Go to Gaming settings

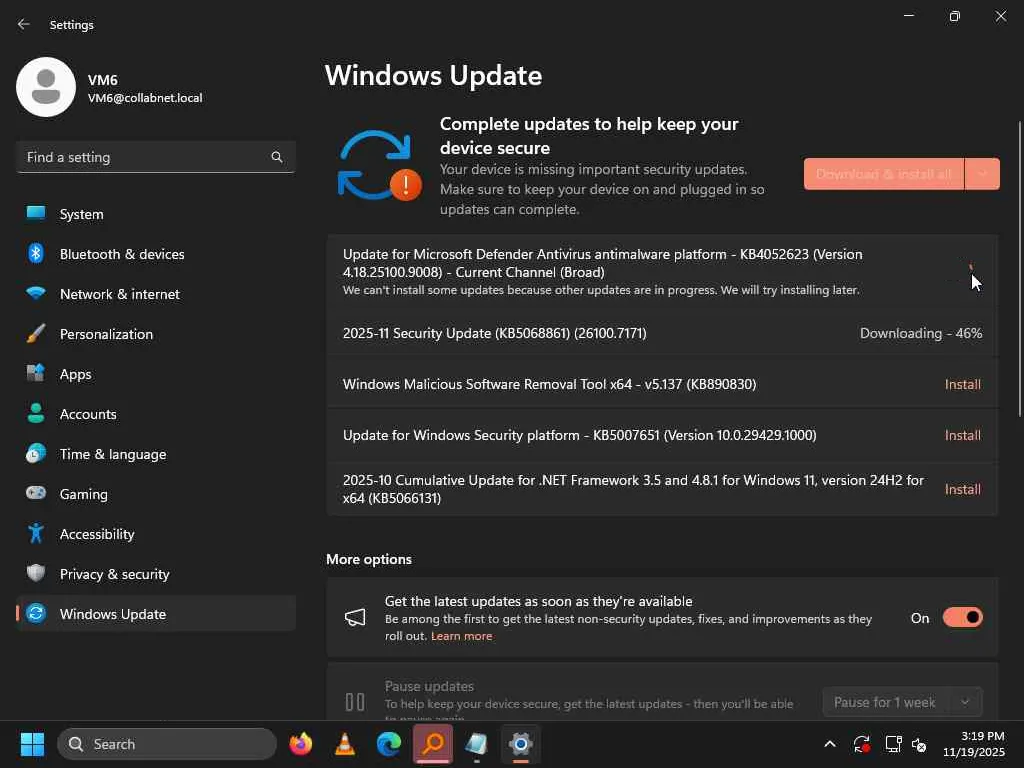point(156,493)
